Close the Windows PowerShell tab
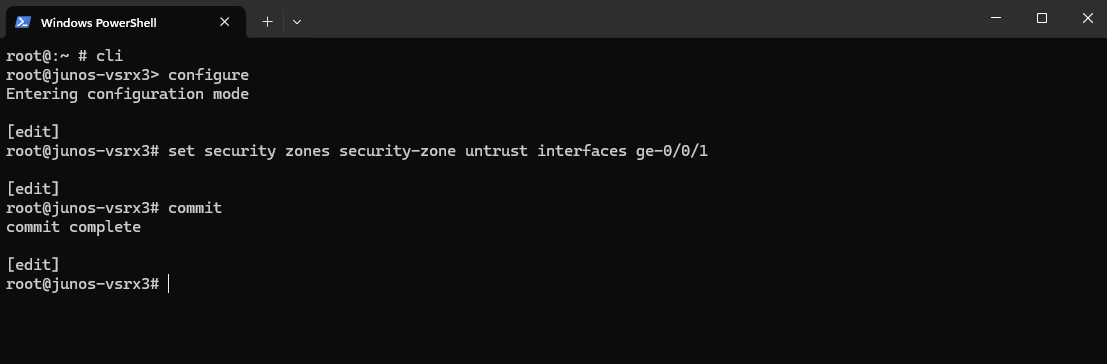 (225, 22)
